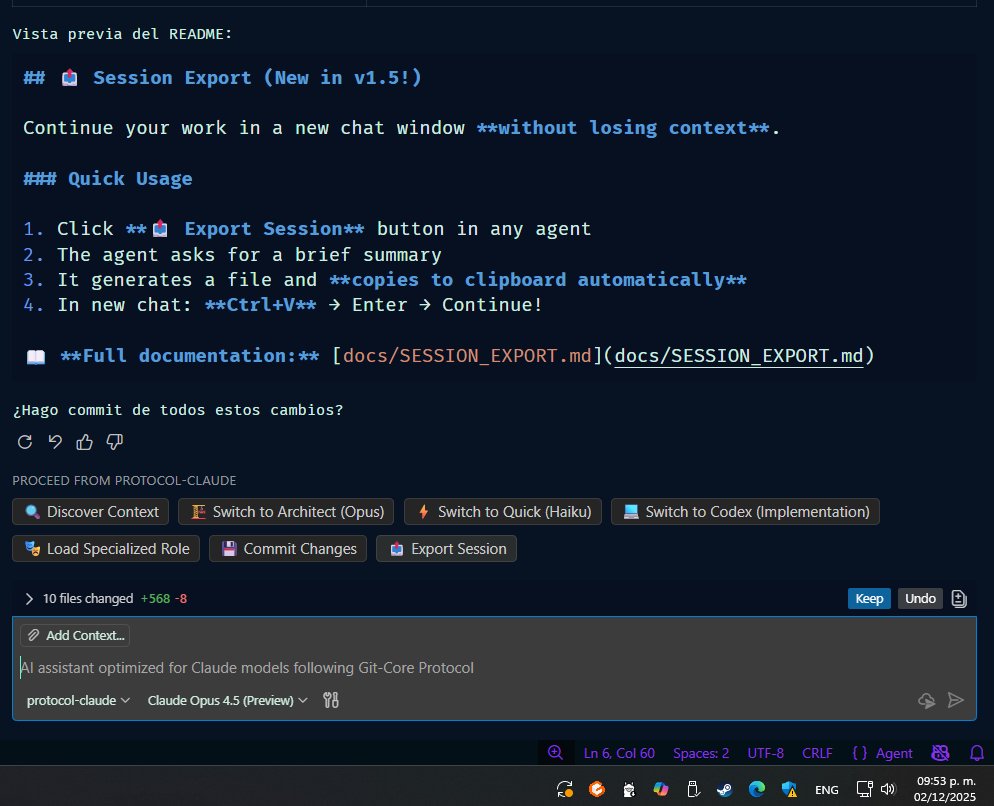Image resolution: width=994 pixels, height=806 pixels.
Task: Click the cloud delegate icon next to send
Action: [x=927, y=700]
